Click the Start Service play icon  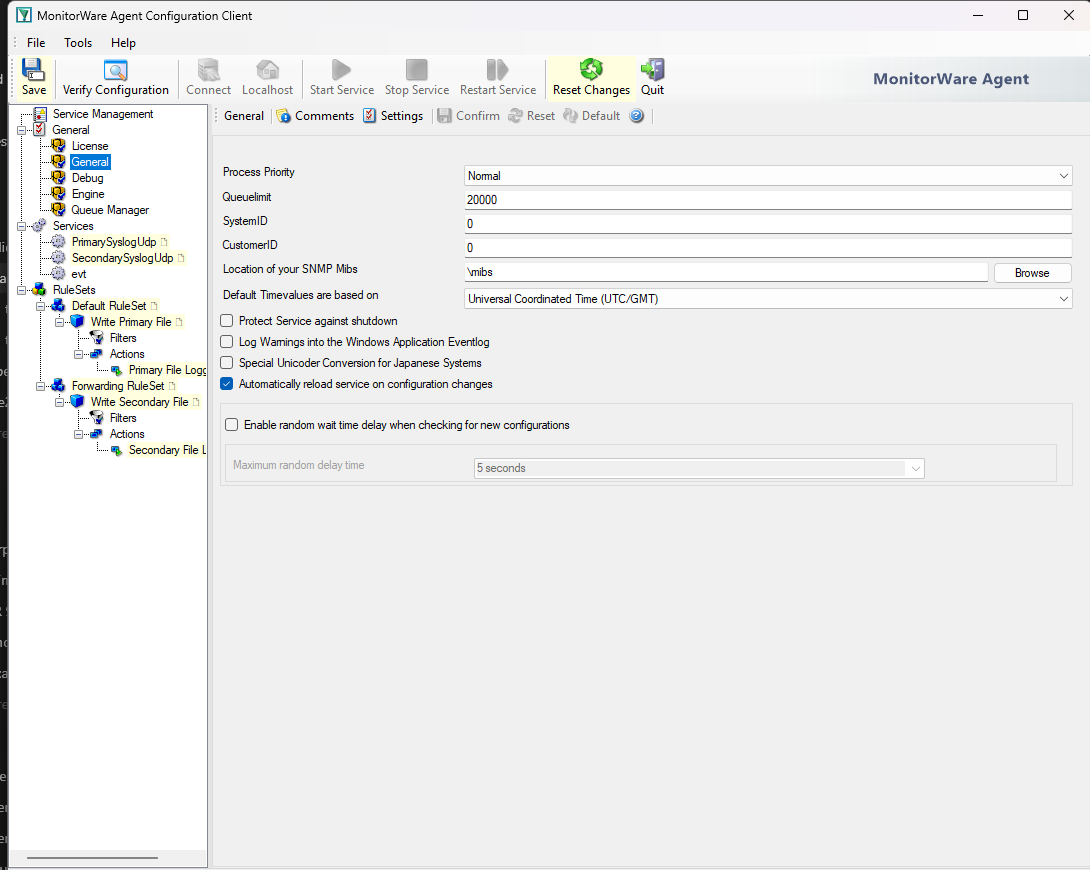(x=341, y=70)
